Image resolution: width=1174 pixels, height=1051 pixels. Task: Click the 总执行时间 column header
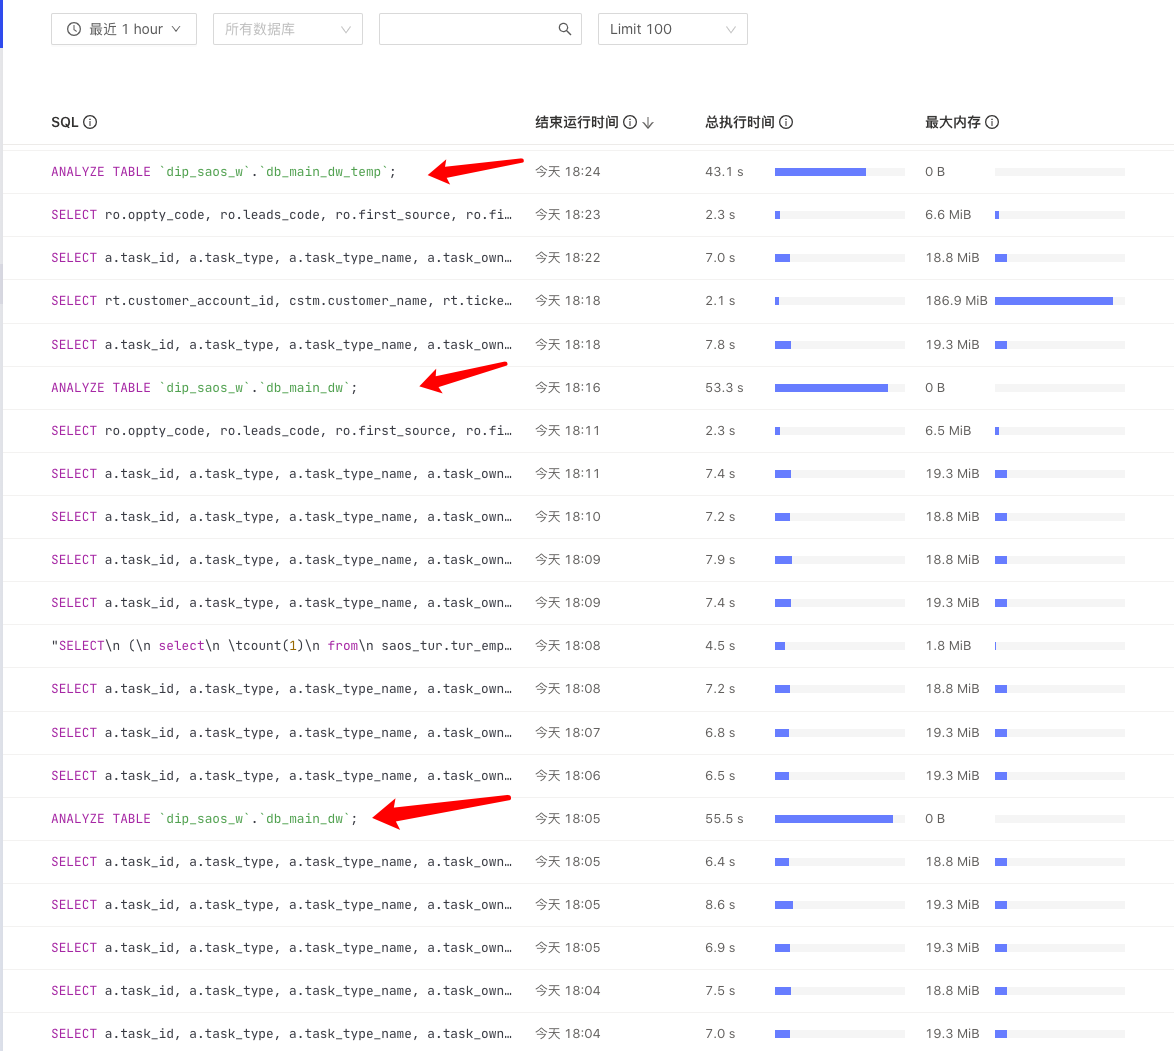(739, 122)
